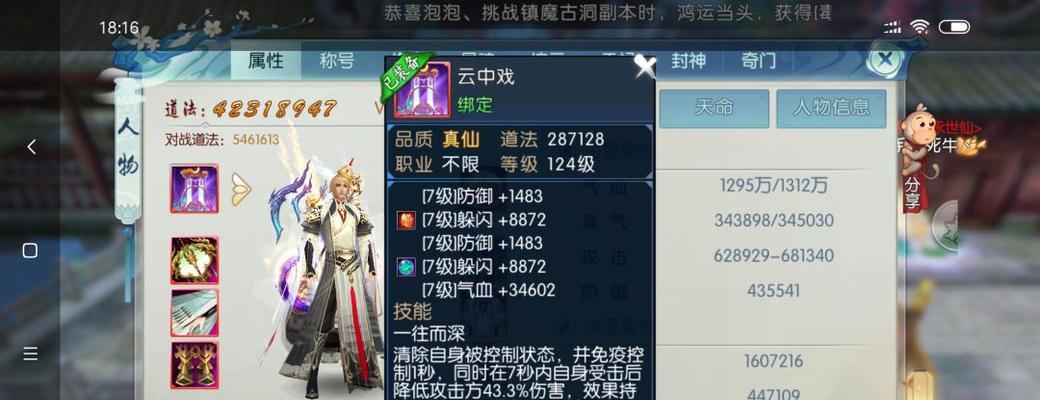Open the 封神 tab

(x=688, y=61)
